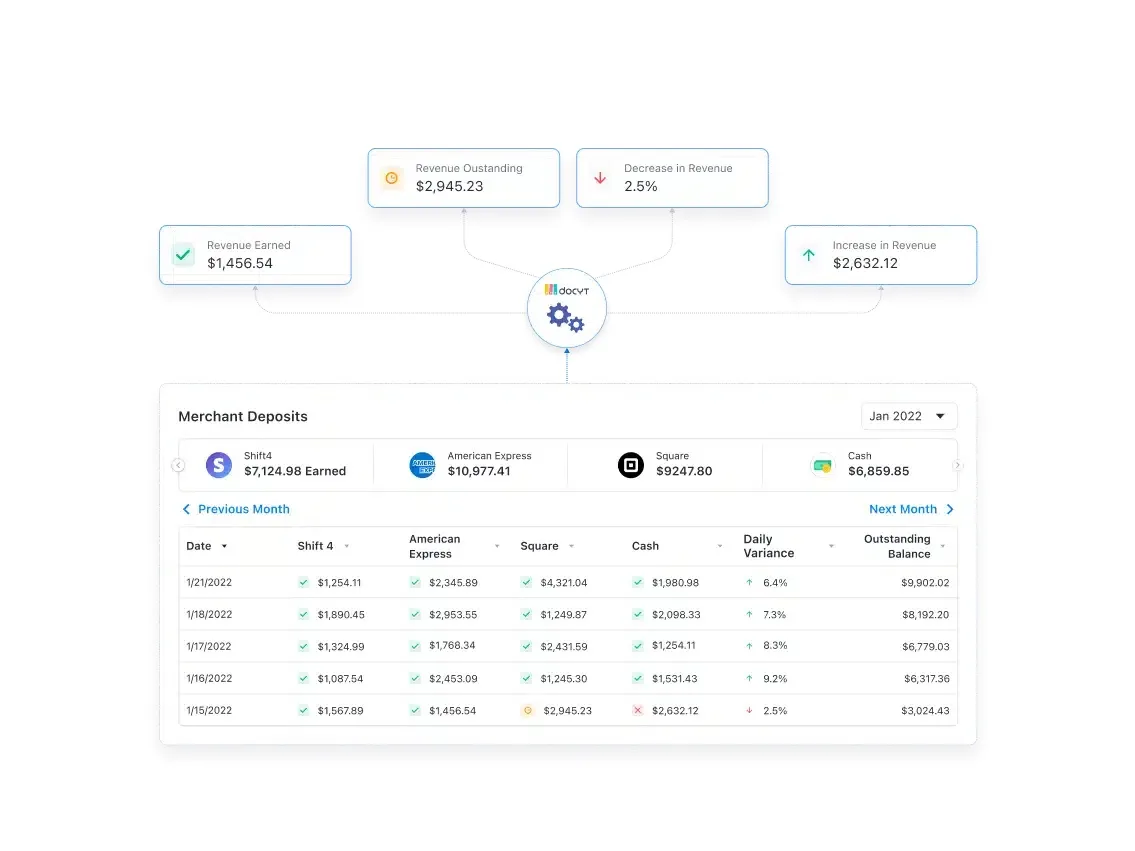Click the green up arrow beside 8.3% variance
This screenshot has height=851, width=1135.
coord(749,646)
